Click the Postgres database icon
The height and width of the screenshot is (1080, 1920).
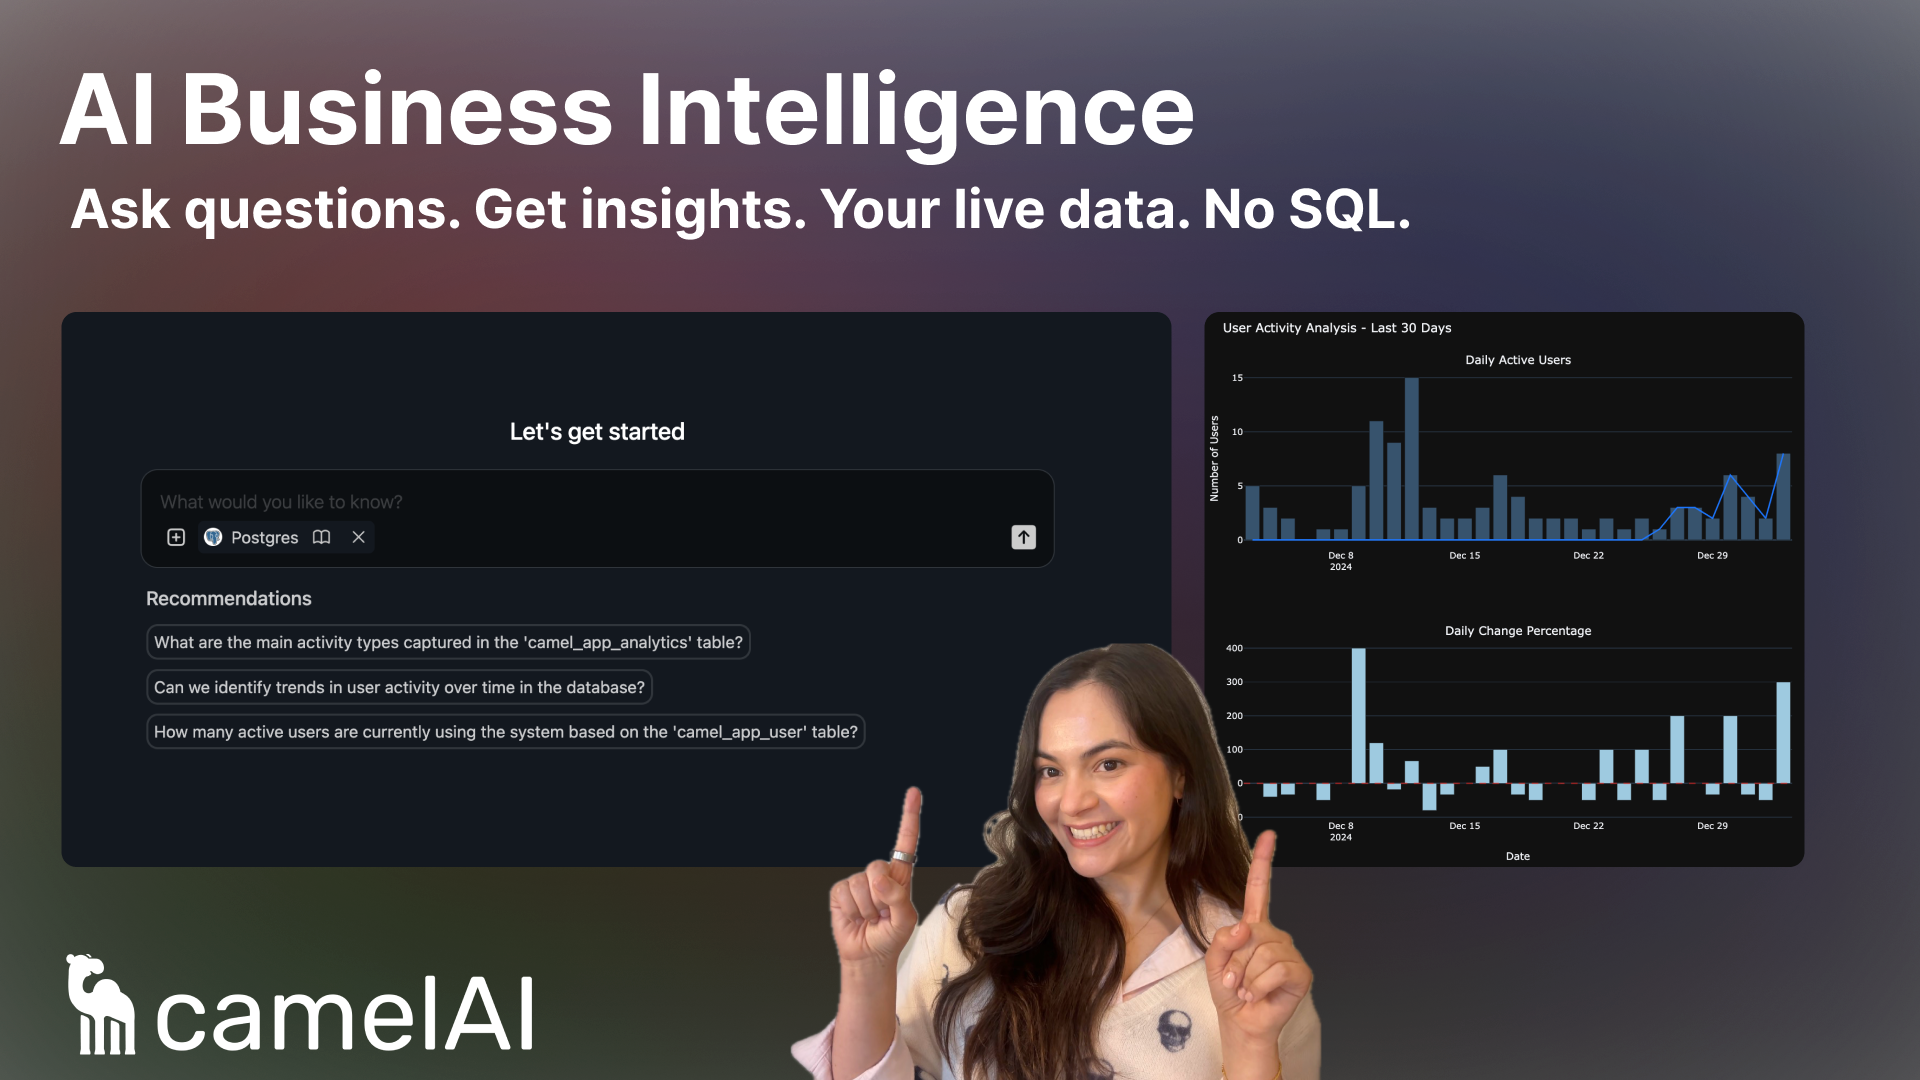tap(215, 537)
